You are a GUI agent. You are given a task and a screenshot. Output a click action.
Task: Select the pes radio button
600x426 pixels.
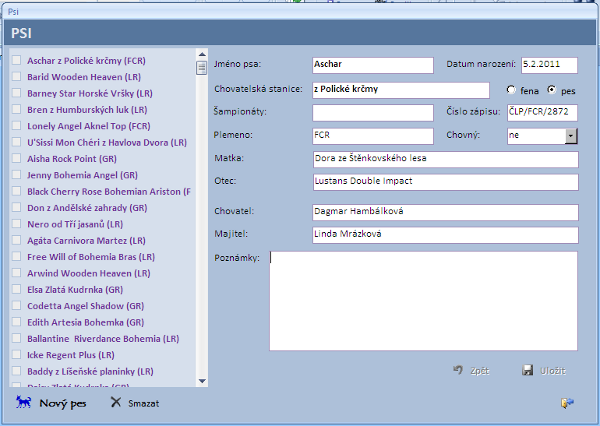[551, 90]
